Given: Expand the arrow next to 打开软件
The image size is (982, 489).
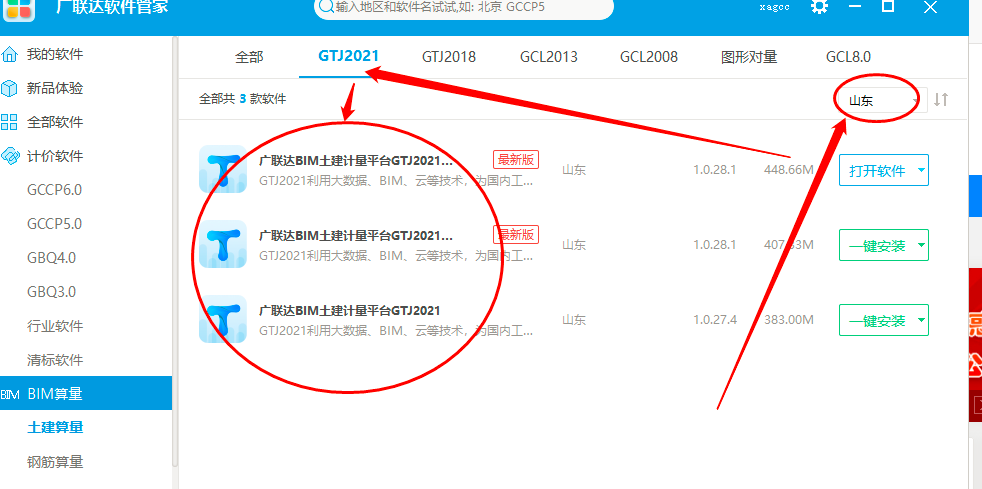Looking at the screenshot, I should [x=921, y=170].
